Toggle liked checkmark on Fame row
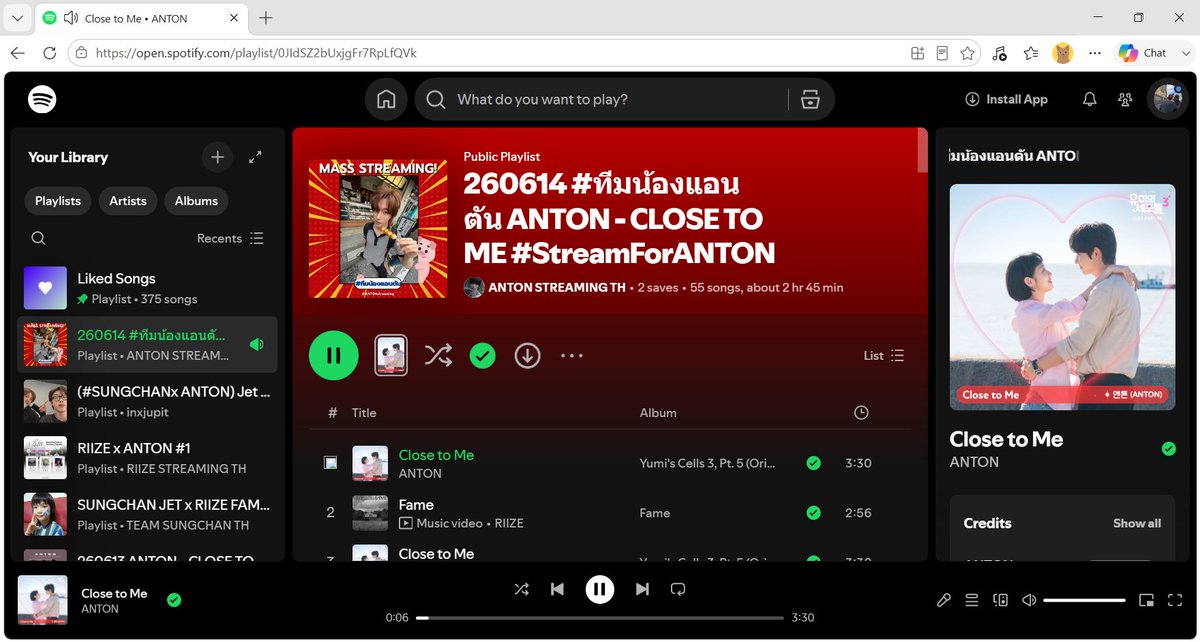Viewport: 1200px width, 642px height. click(813, 513)
